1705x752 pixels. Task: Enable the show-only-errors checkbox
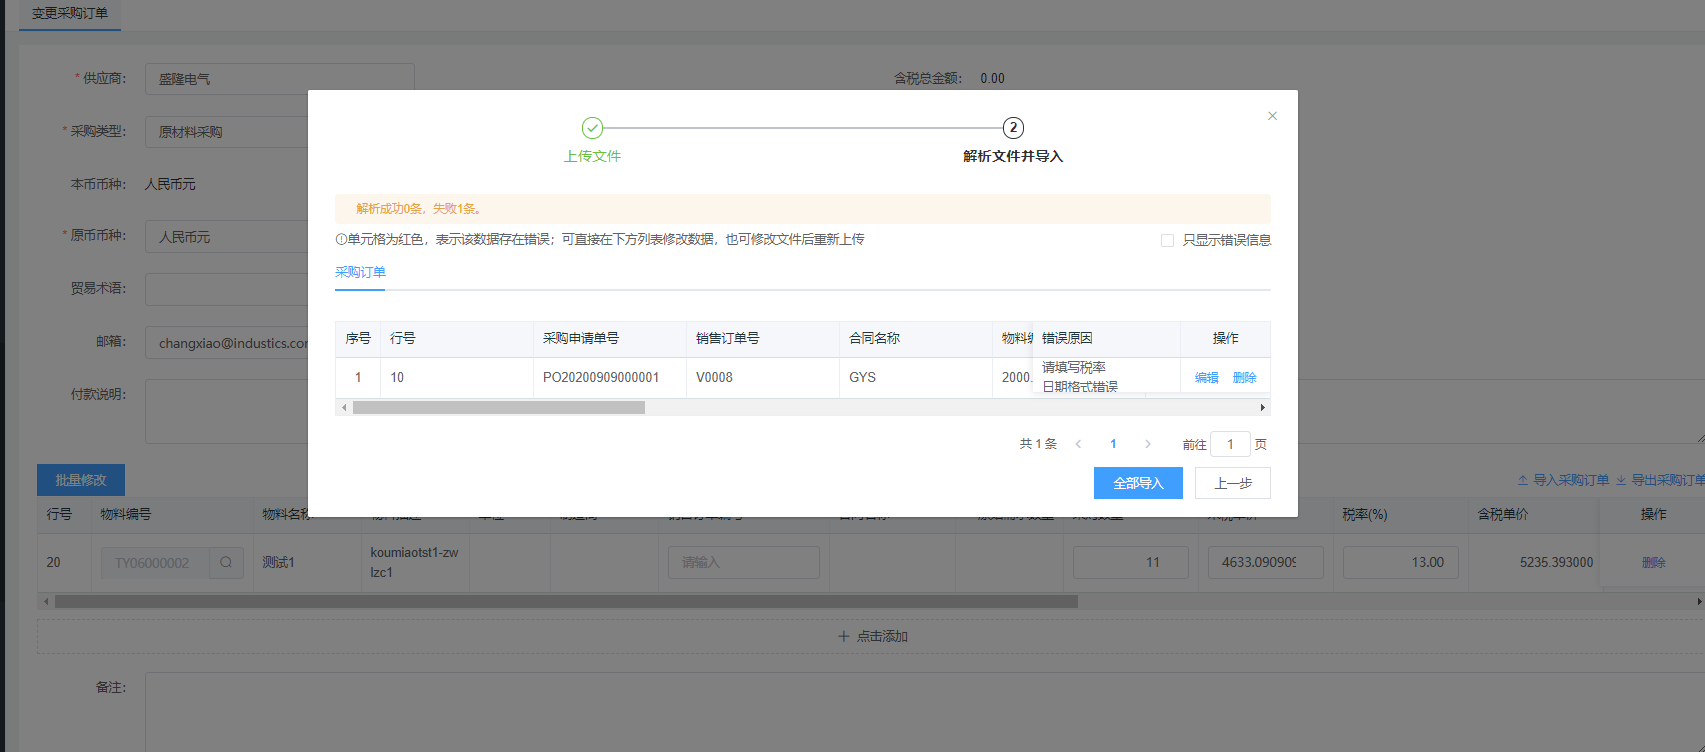pyautogui.click(x=1167, y=240)
